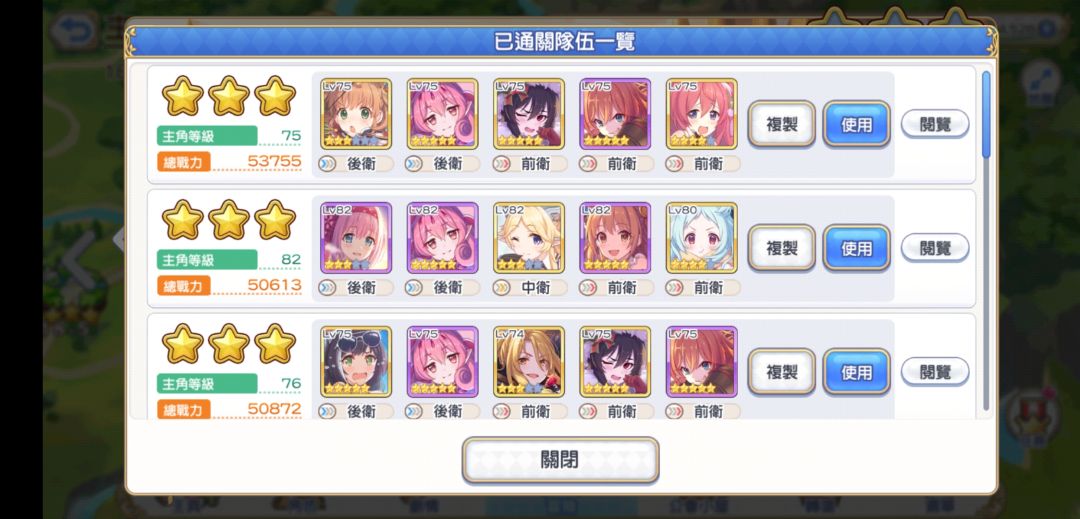Select the blonde Lv82 character in second team
This screenshot has width=1080, height=519.
(x=529, y=238)
